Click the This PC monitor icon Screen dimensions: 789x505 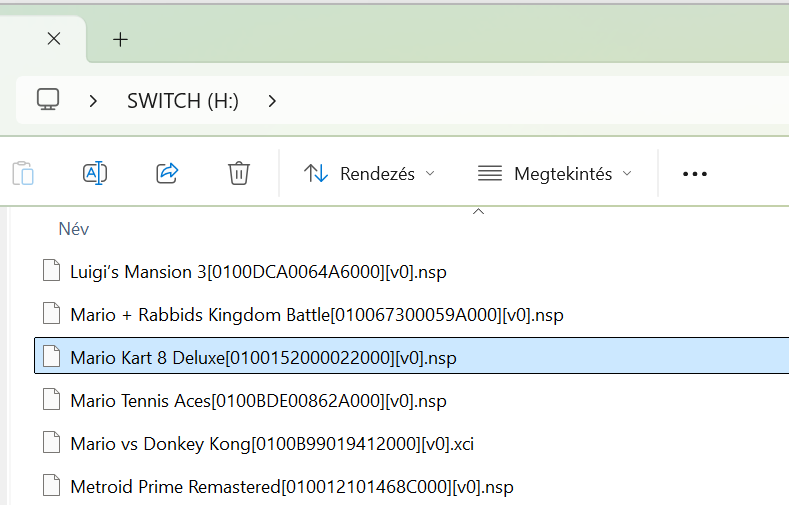pos(48,100)
